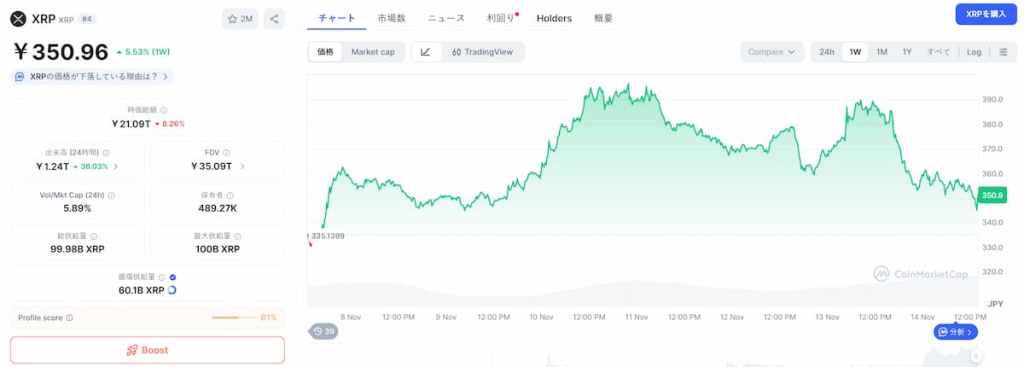
Task: Click the 99.98B XRP total supply value
Action: coord(77,249)
